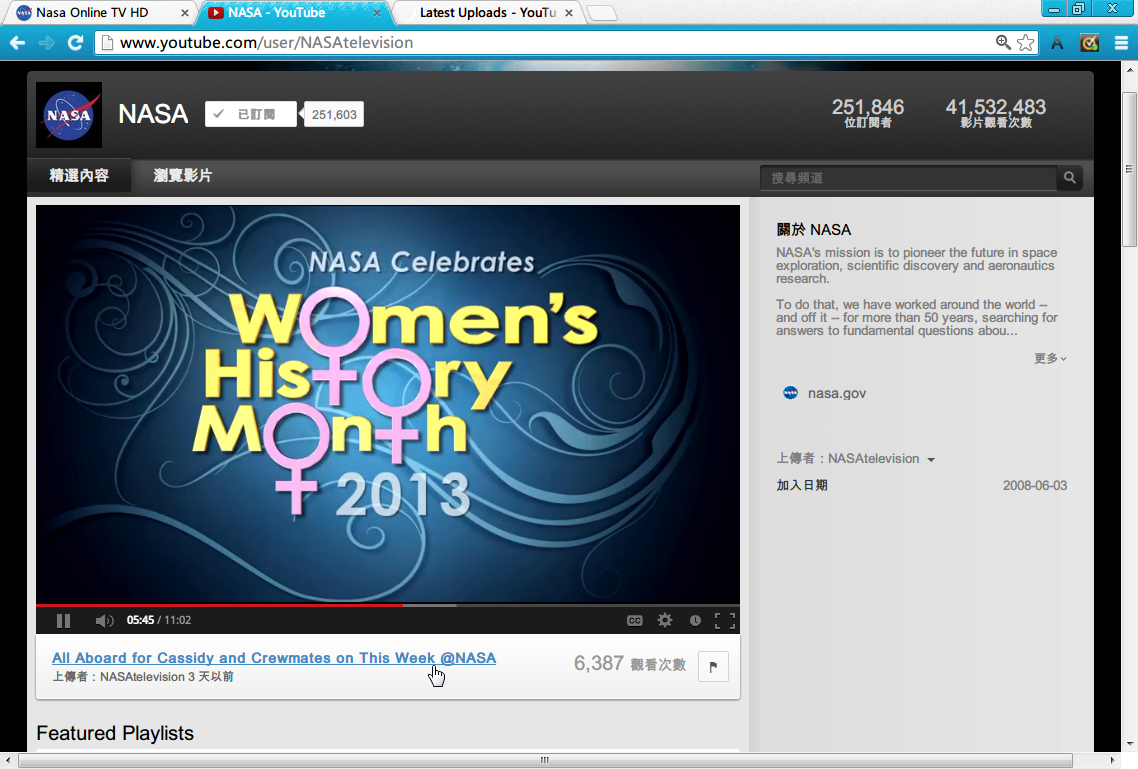The width and height of the screenshot is (1138, 769).
Task: Click the channel search magnifier icon
Action: (1070, 178)
